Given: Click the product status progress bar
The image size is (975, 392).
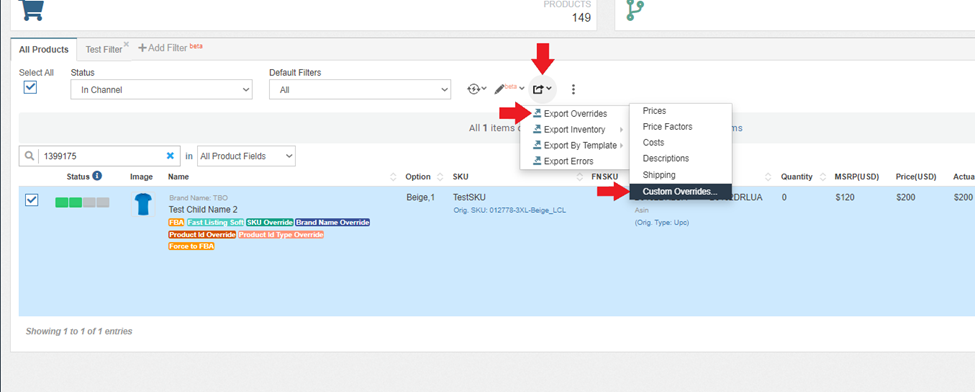Looking at the screenshot, I should (82, 202).
